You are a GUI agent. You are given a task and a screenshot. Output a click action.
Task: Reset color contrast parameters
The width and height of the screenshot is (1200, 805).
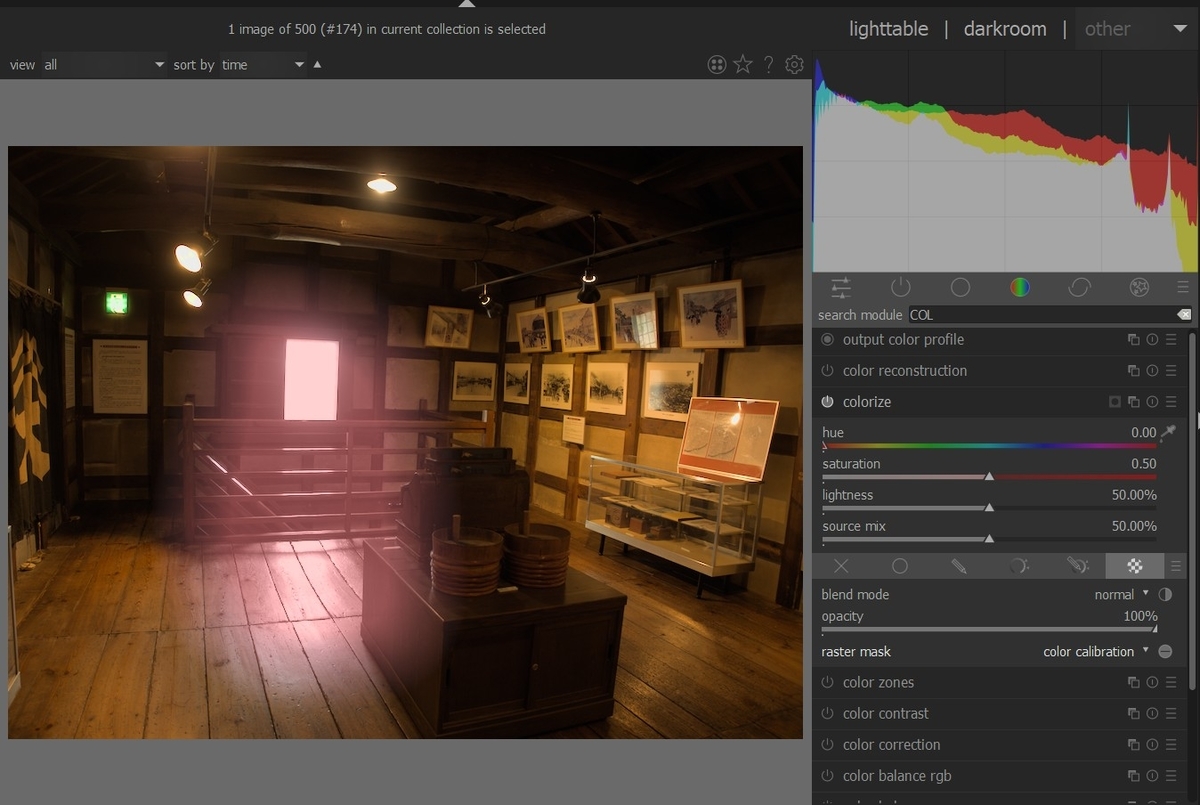click(1152, 714)
